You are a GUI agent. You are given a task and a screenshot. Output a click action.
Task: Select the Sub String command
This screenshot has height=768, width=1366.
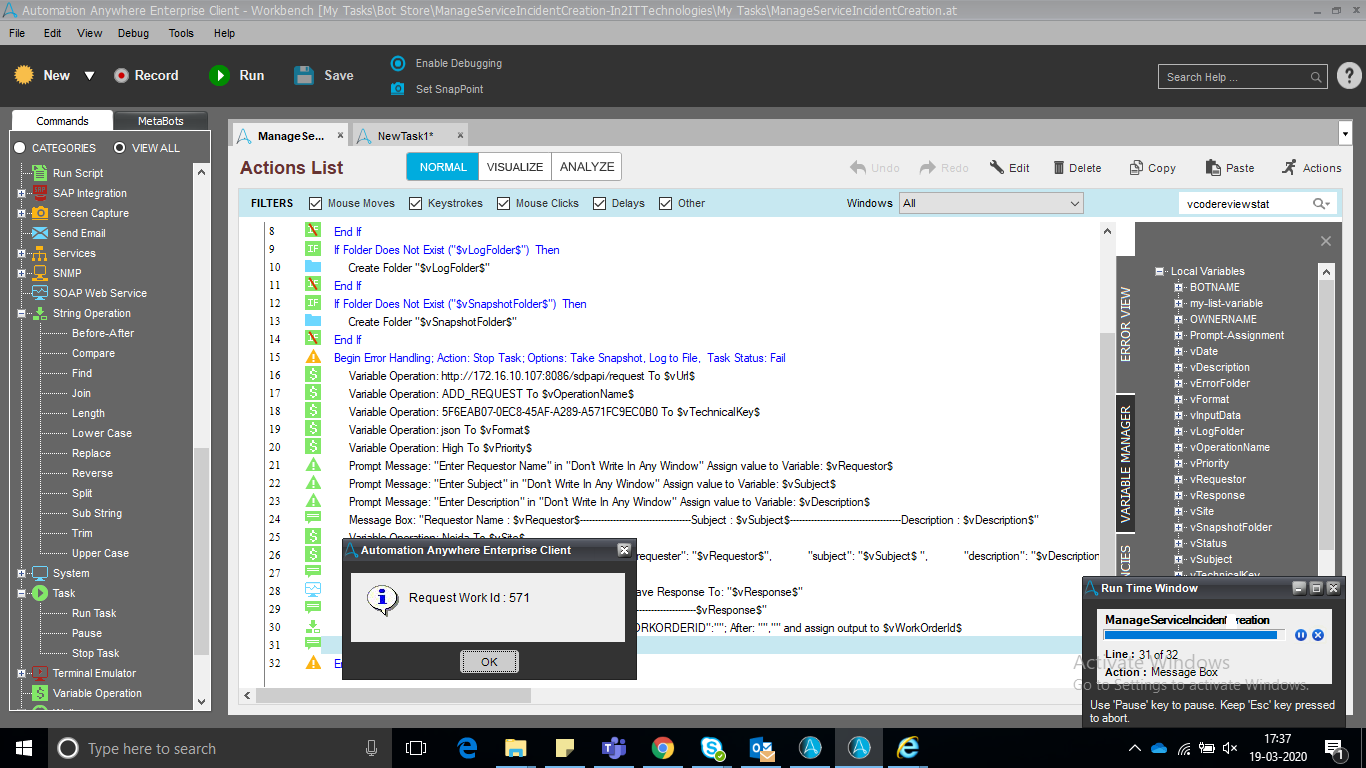[97, 514]
